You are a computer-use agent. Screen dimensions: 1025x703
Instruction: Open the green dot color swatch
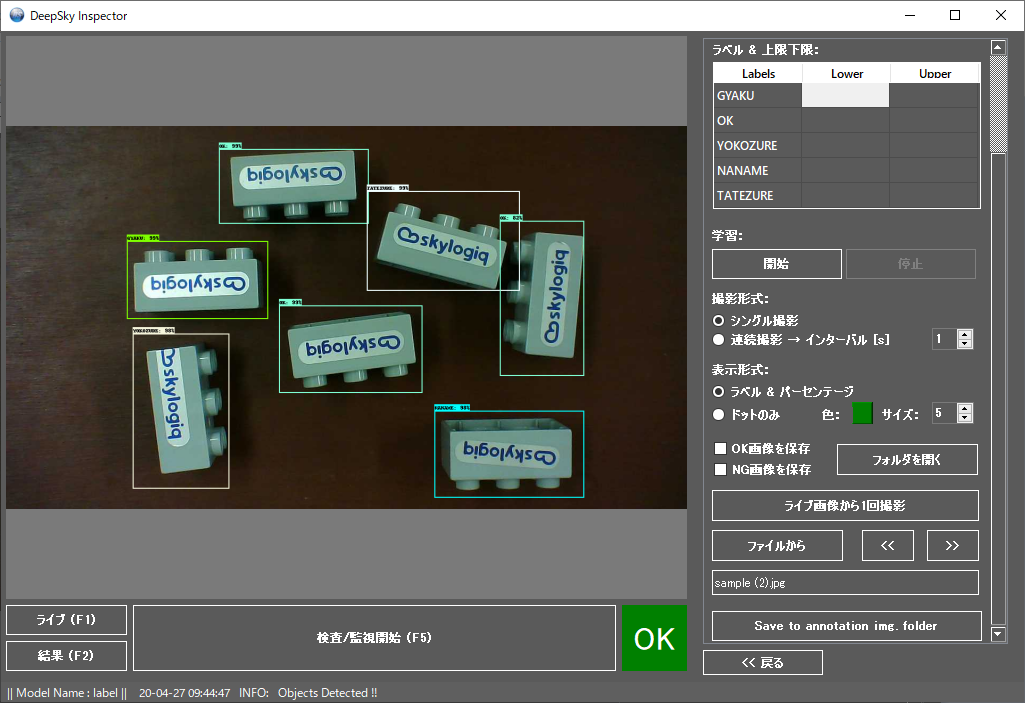coord(862,413)
